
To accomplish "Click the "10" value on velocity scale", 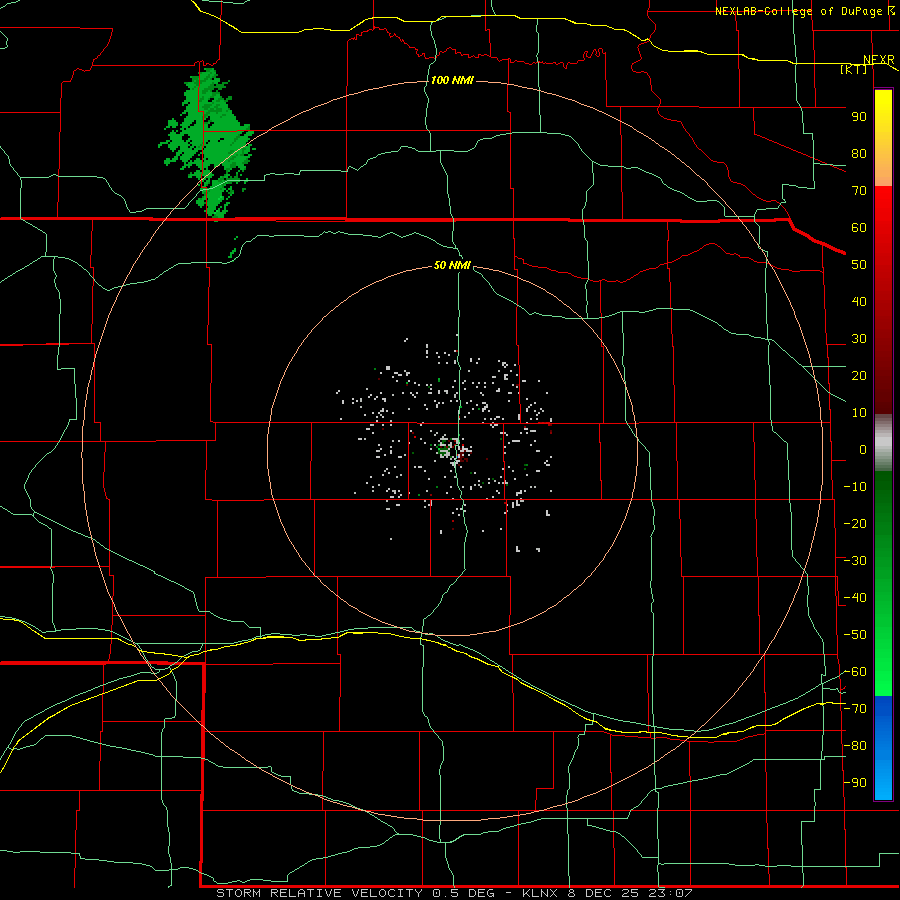I will coord(859,413).
